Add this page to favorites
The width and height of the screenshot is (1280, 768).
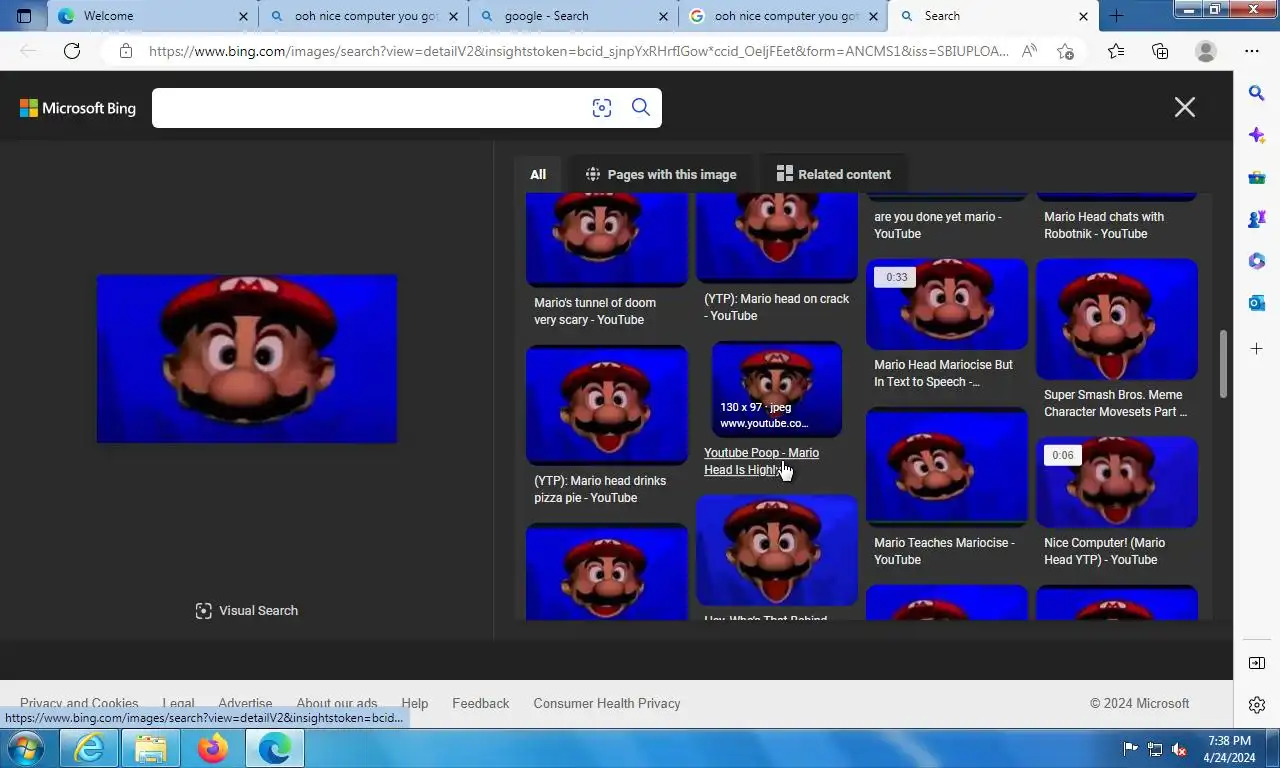coord(1065,51)
